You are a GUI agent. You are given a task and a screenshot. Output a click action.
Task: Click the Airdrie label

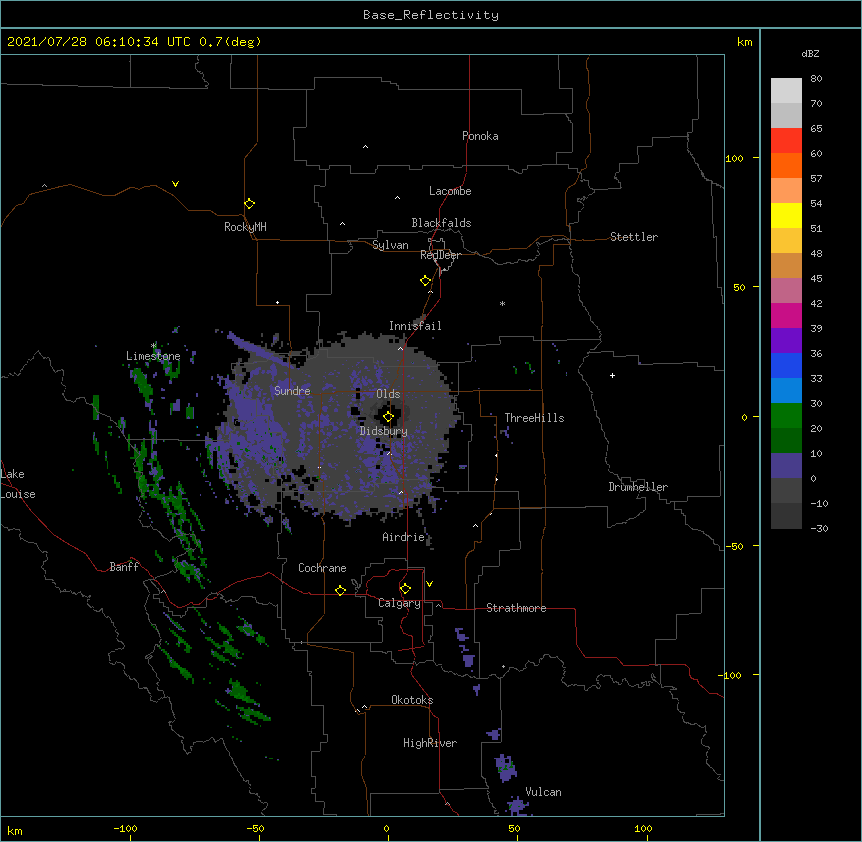pos(404,537)
